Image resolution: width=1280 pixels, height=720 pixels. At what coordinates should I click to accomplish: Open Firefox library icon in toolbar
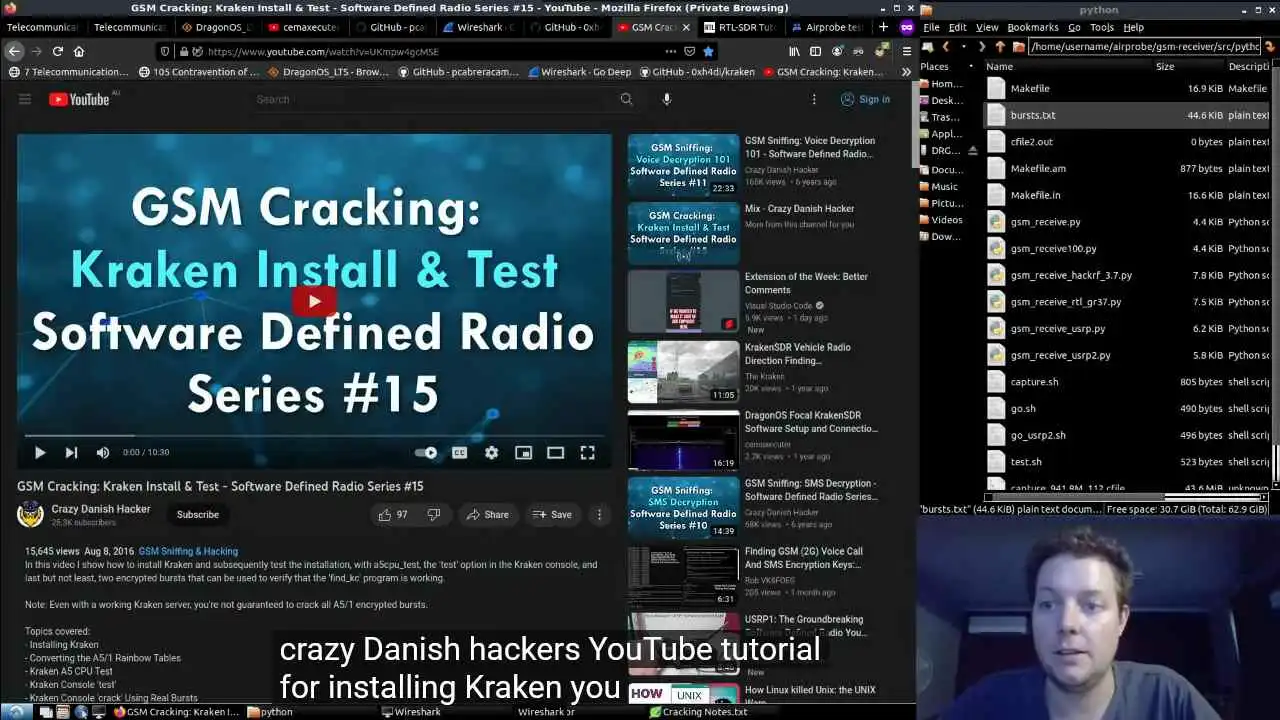pos(794,51)
